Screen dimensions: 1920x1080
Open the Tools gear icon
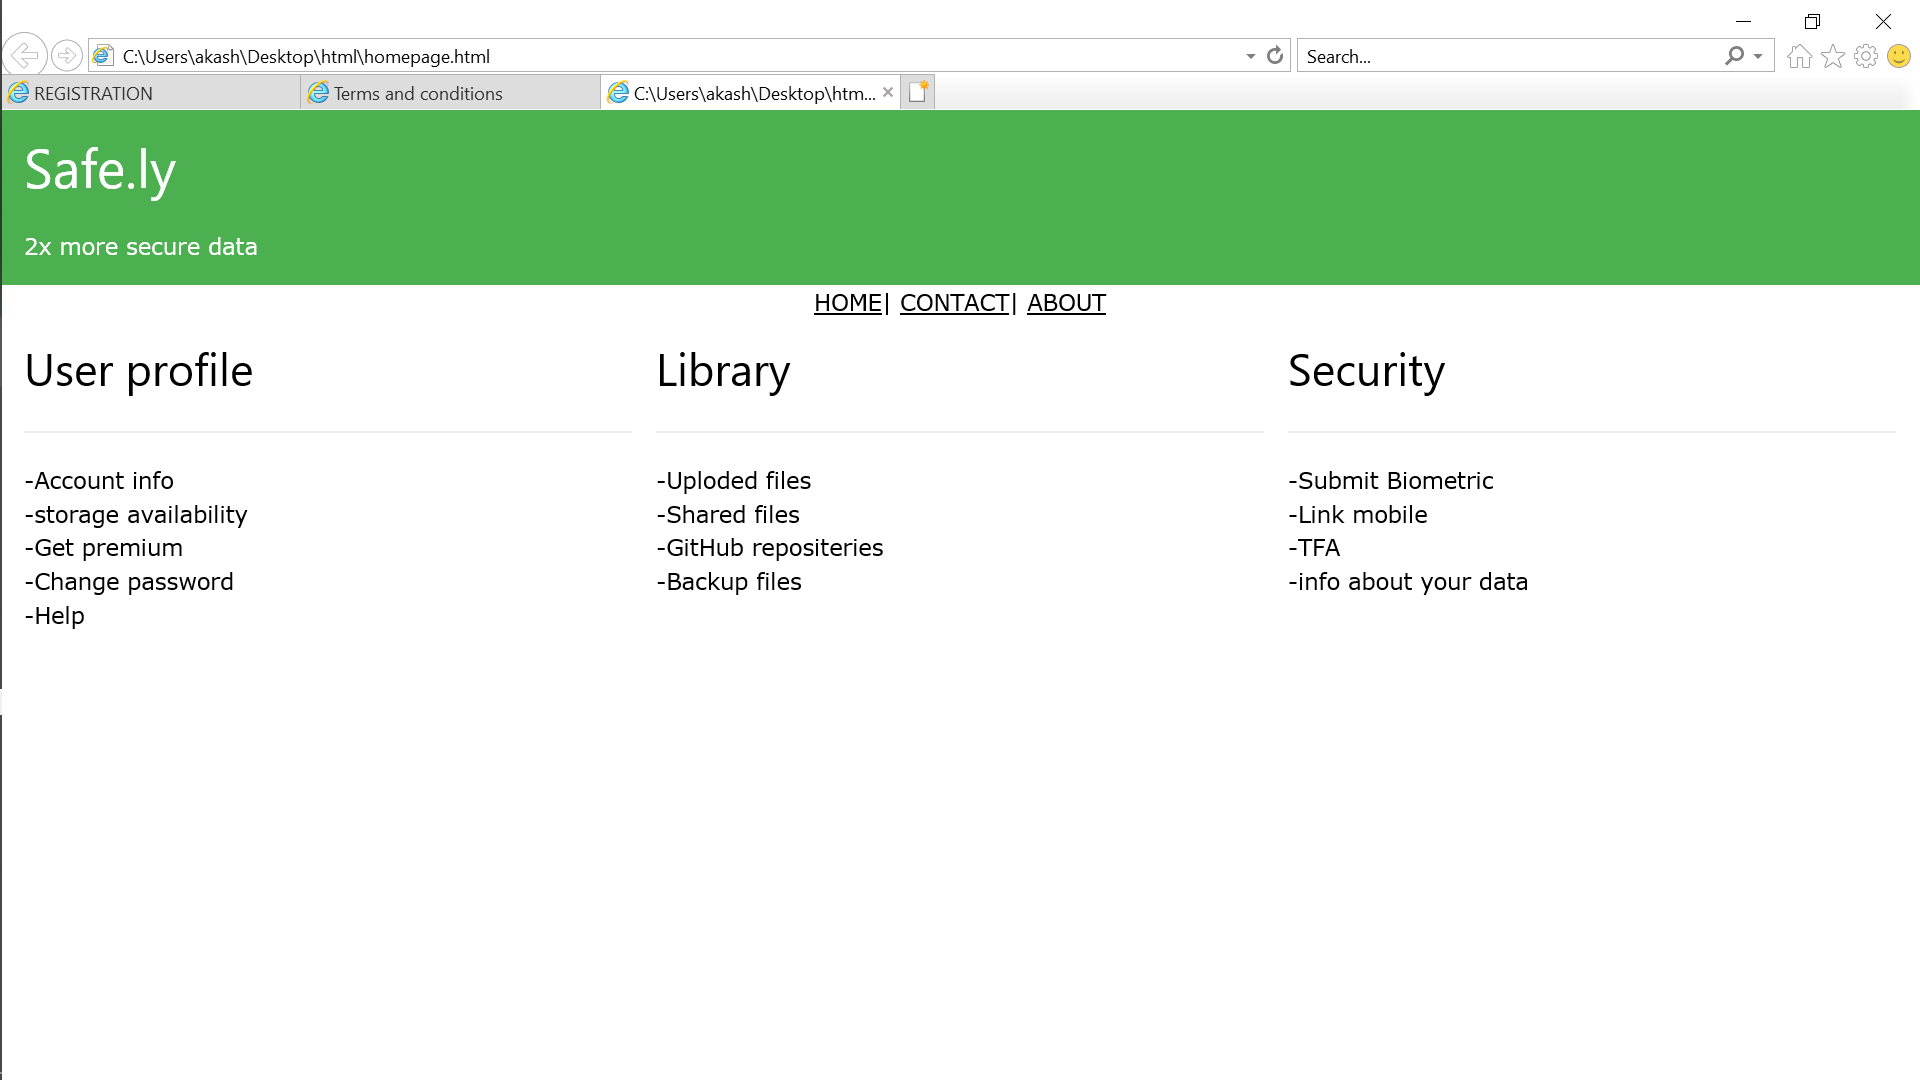tap(1865, 56)
